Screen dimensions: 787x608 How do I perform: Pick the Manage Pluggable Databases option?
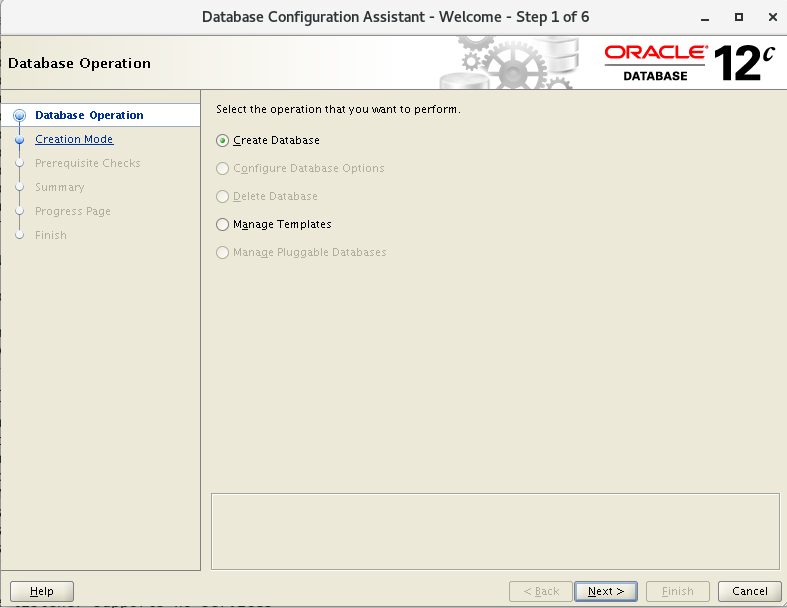[x=223, y=252]
